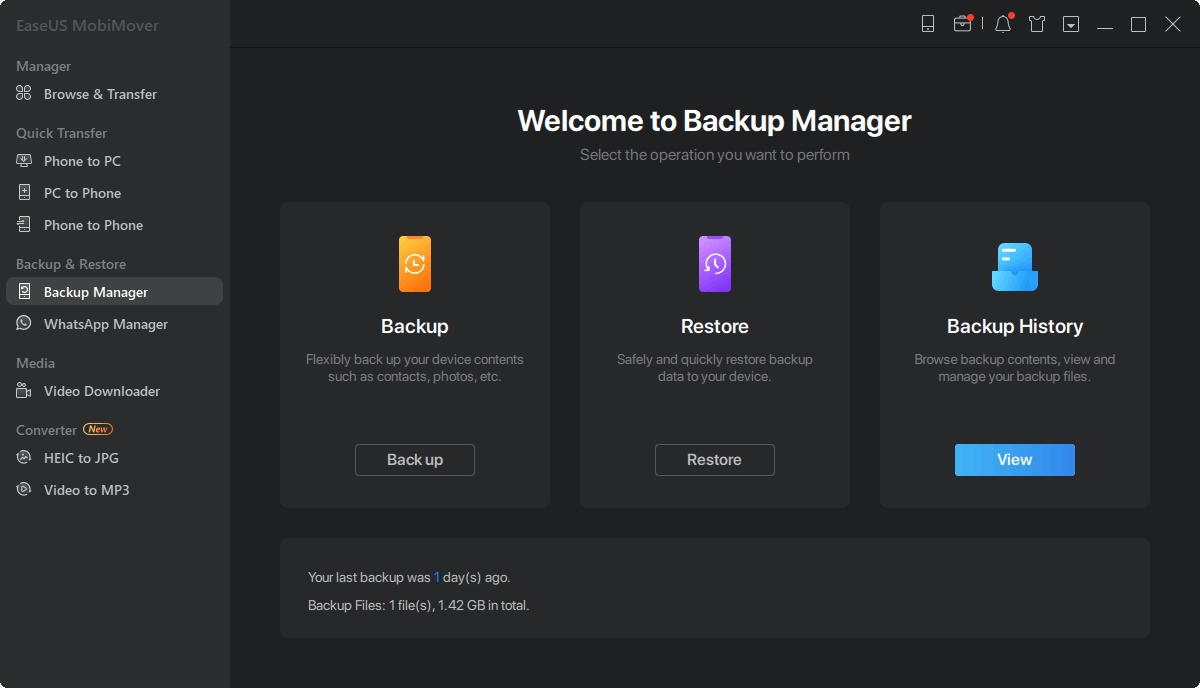Click the shirt skin icon in title bar
Image resolution: width=1200 pixels, height=688 pixels.
pyautogui.click(x=1037, y=24)
